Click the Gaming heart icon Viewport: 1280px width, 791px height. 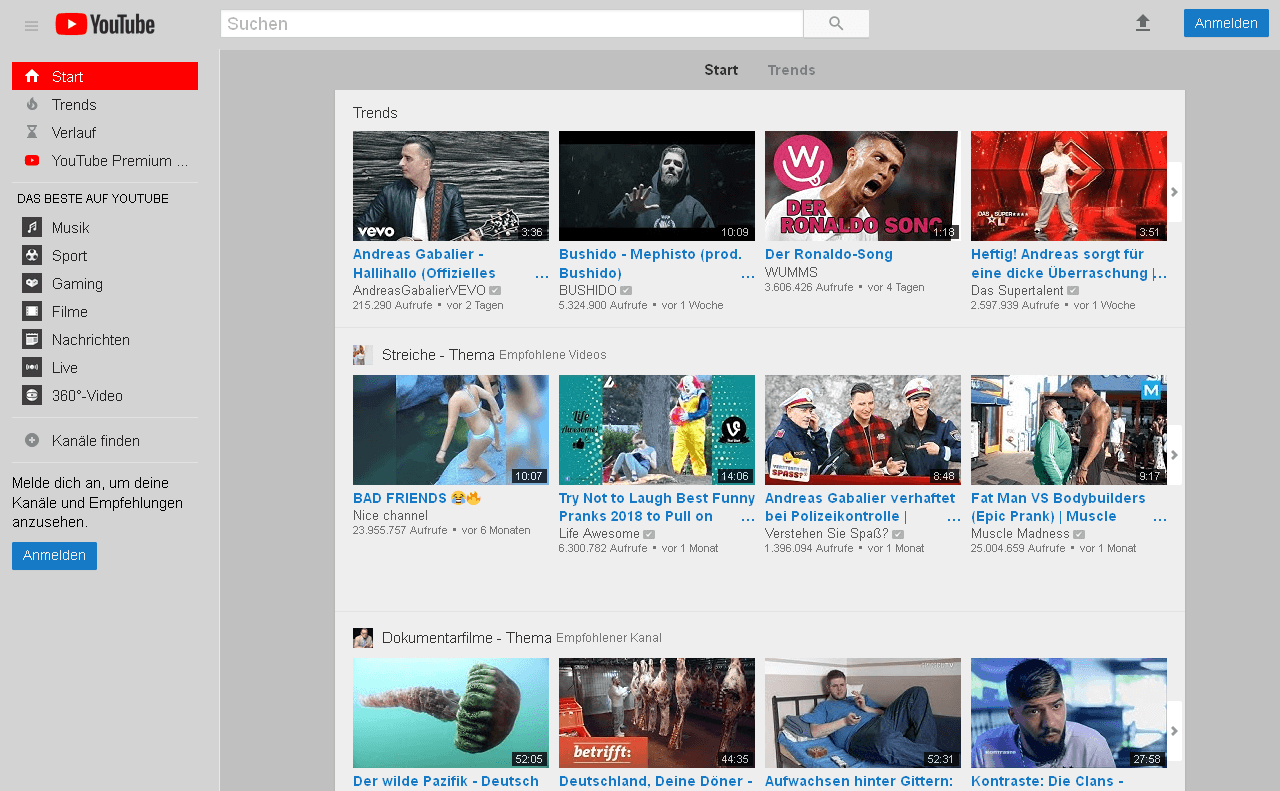(x=32, y=283)
